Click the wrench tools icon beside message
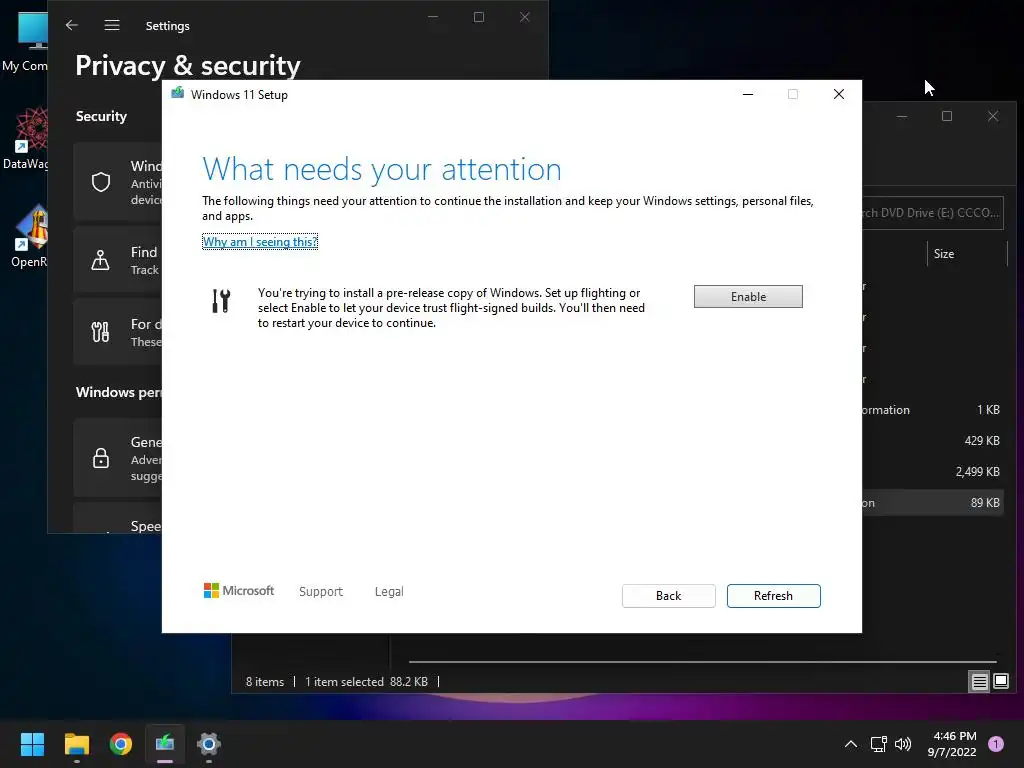This screenshot has height=768, width=1024. click(221, 301)
